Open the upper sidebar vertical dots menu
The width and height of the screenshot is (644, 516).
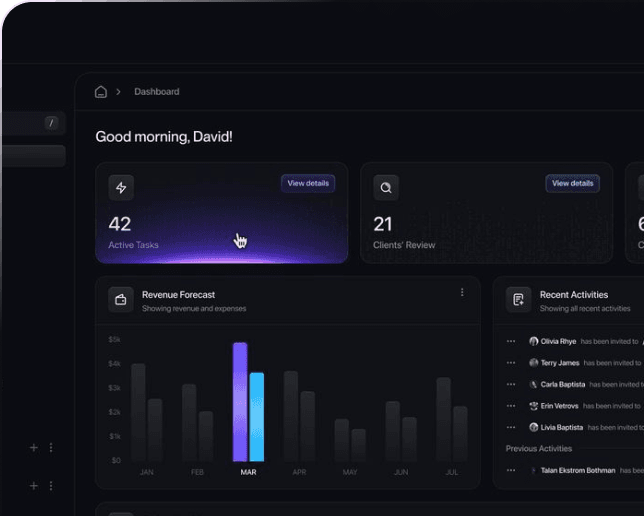point(51,448)
